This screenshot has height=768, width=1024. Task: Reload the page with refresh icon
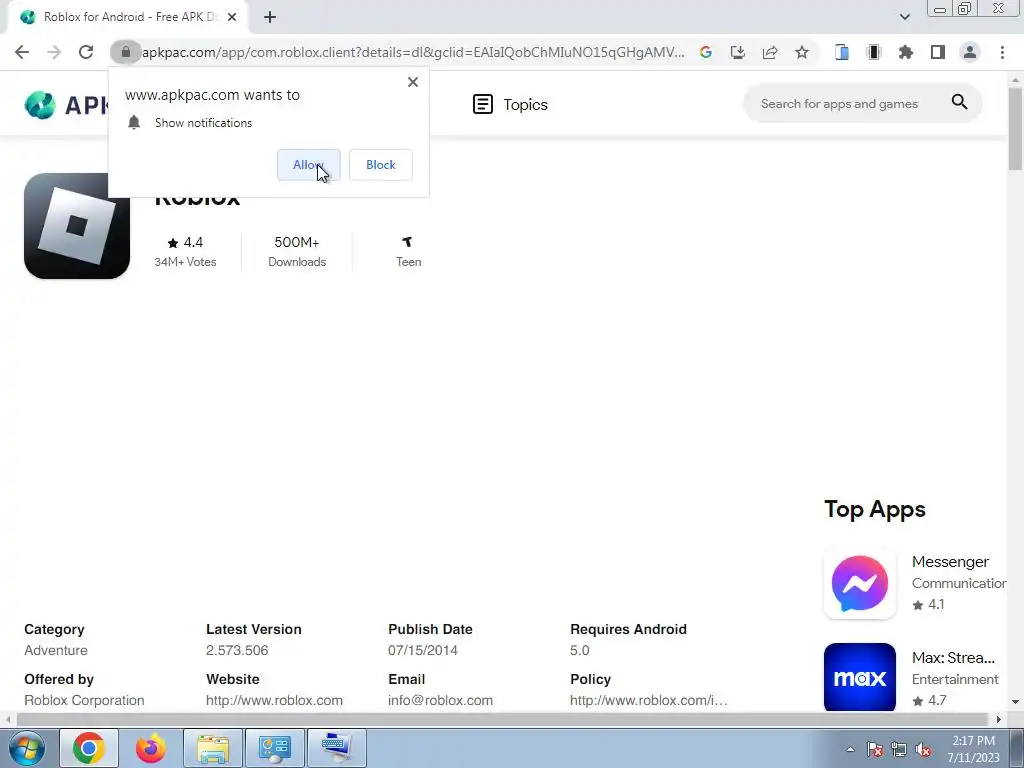tap(86, 52)
